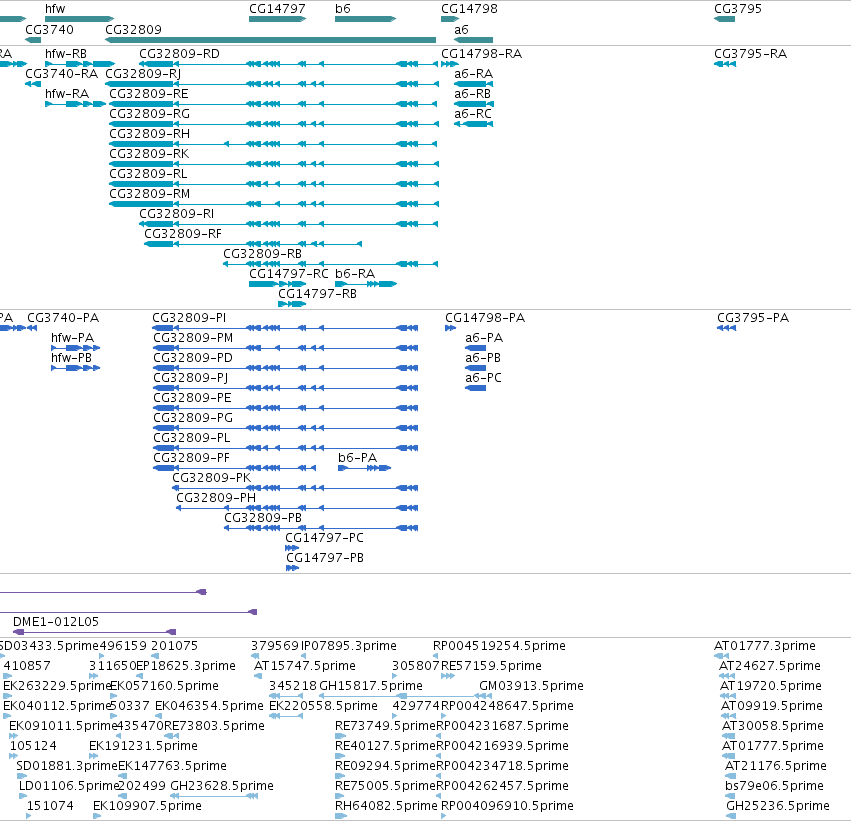851x821 pixels.
Task: Click transcript CG14797-RC label
Action: click(289, 273)
